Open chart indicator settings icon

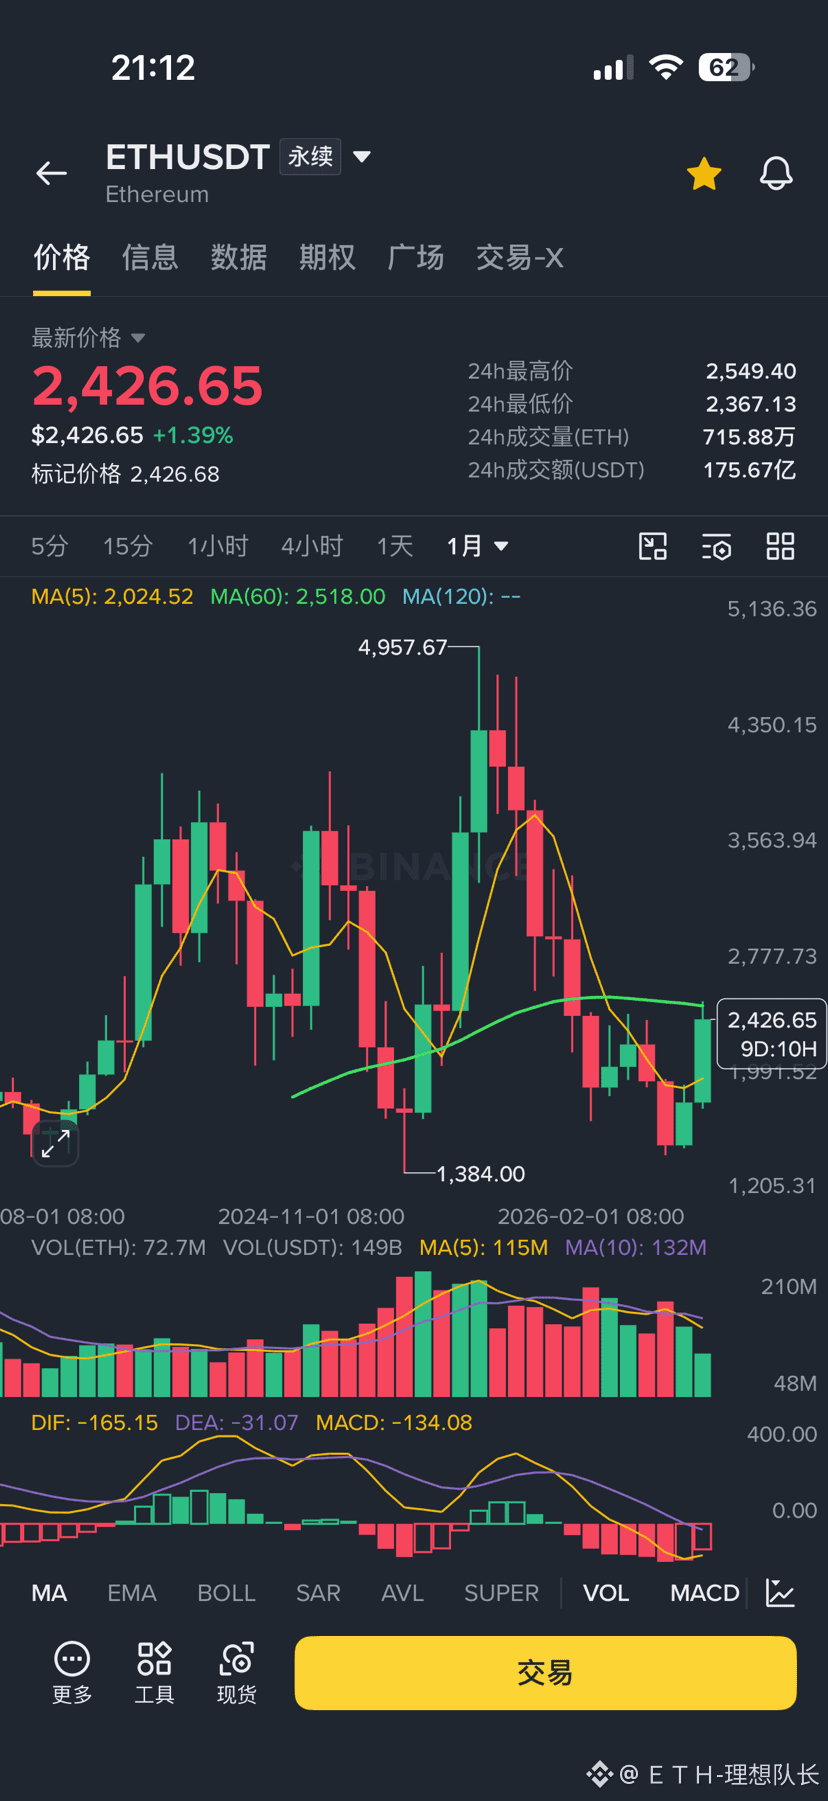point(717,546)
